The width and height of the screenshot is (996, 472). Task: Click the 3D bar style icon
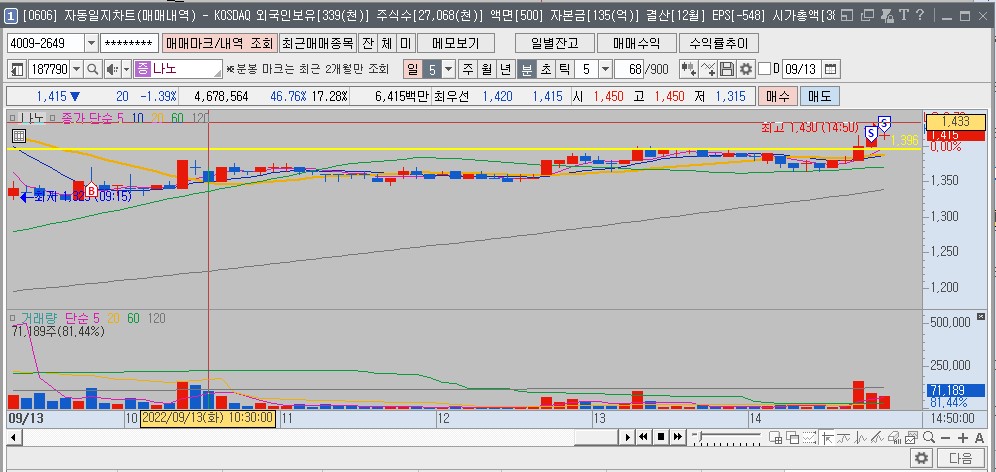[x=894, y=437]
